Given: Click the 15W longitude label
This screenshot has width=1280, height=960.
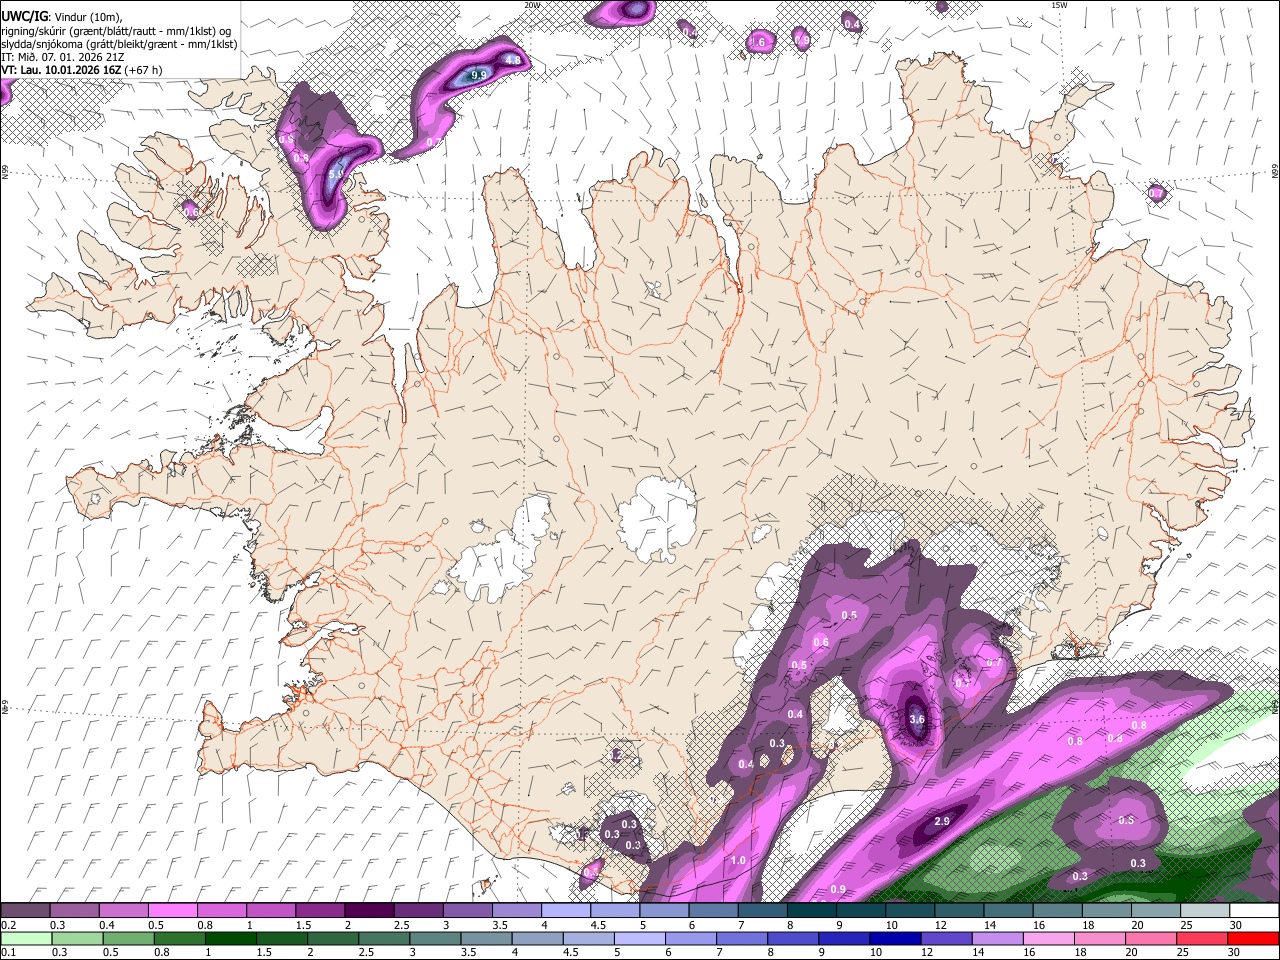Looking at the screenshot, I should pos(1059,5).
